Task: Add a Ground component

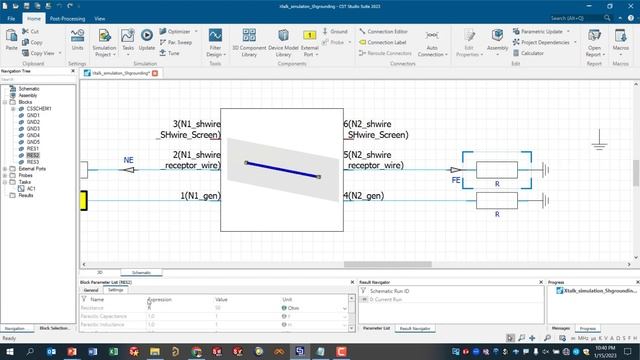Action: pos(335,31)
